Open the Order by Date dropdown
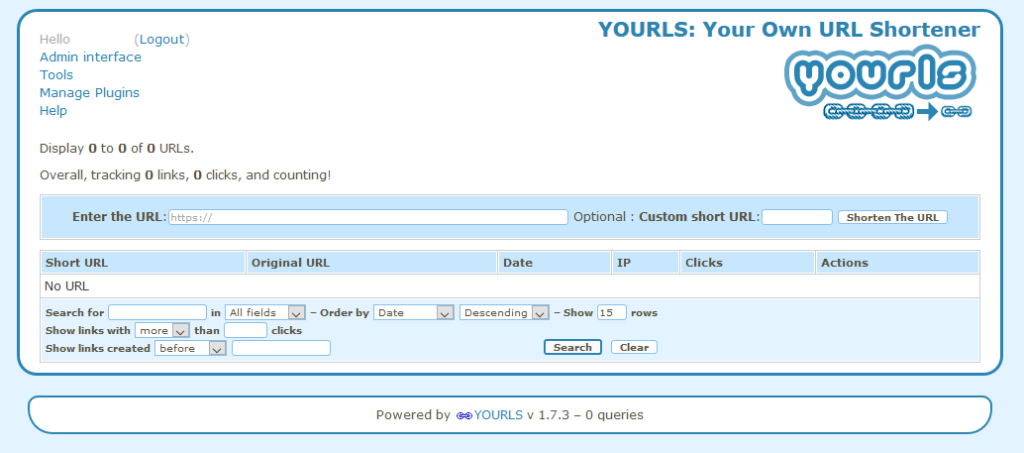 (414, 313)
